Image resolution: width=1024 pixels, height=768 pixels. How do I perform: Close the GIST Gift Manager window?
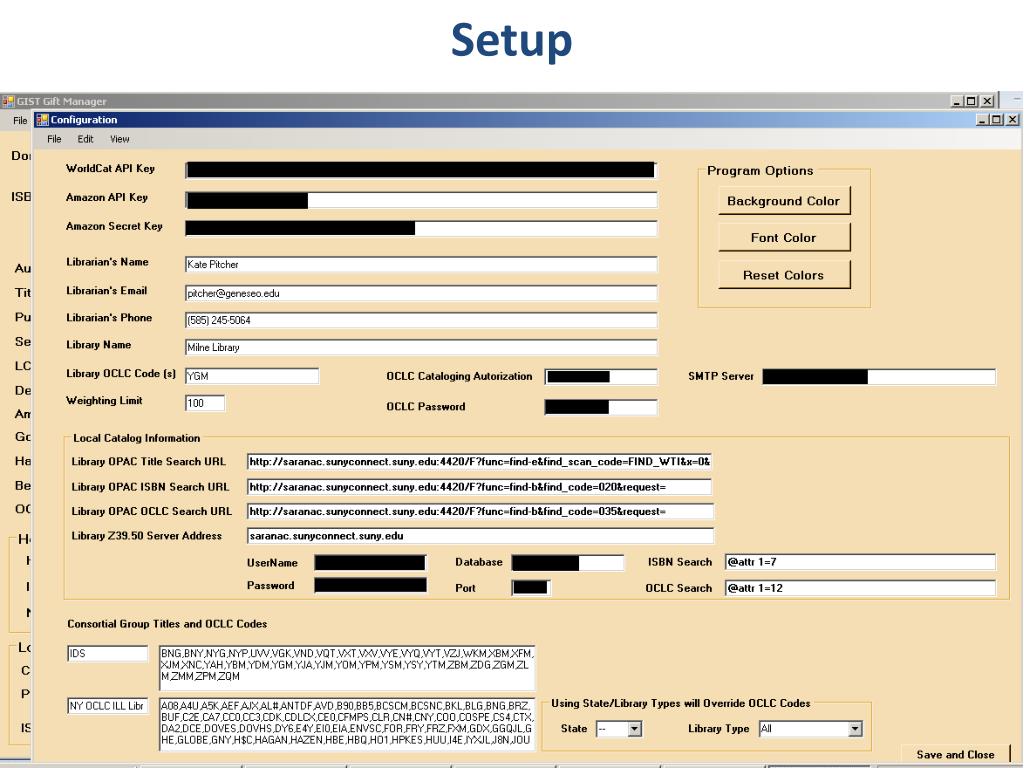coord(987,101)
